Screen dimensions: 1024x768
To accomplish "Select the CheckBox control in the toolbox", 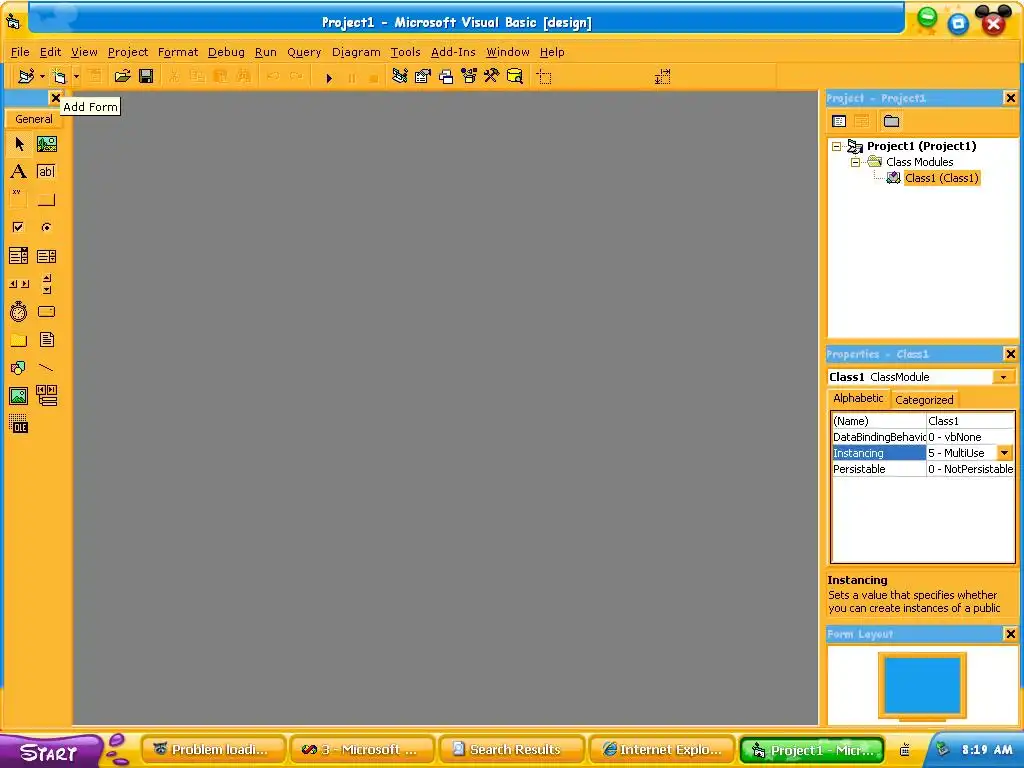I will tap(19, 227).
